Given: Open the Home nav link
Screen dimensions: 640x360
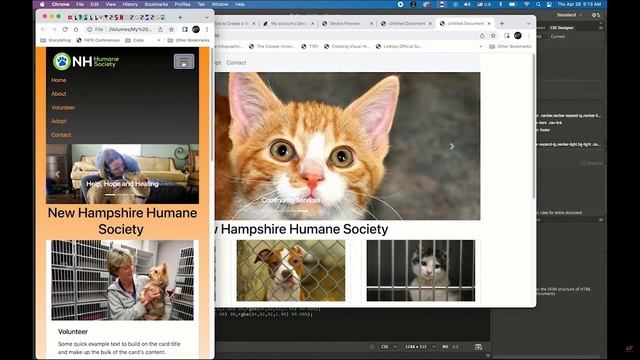Looking at the screenshot, I should tap(58, 80).
